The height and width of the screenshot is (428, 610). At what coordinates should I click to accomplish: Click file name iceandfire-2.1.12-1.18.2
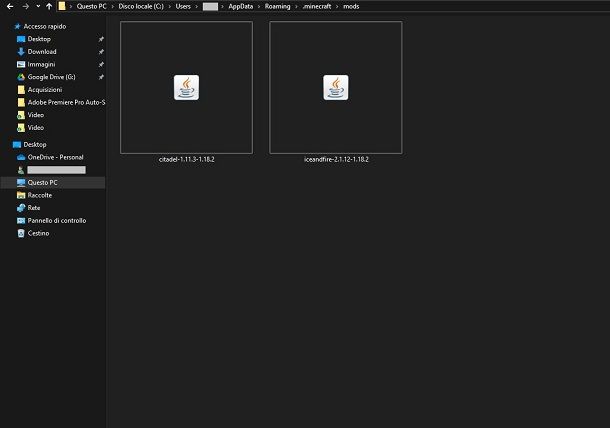[336, 159]
